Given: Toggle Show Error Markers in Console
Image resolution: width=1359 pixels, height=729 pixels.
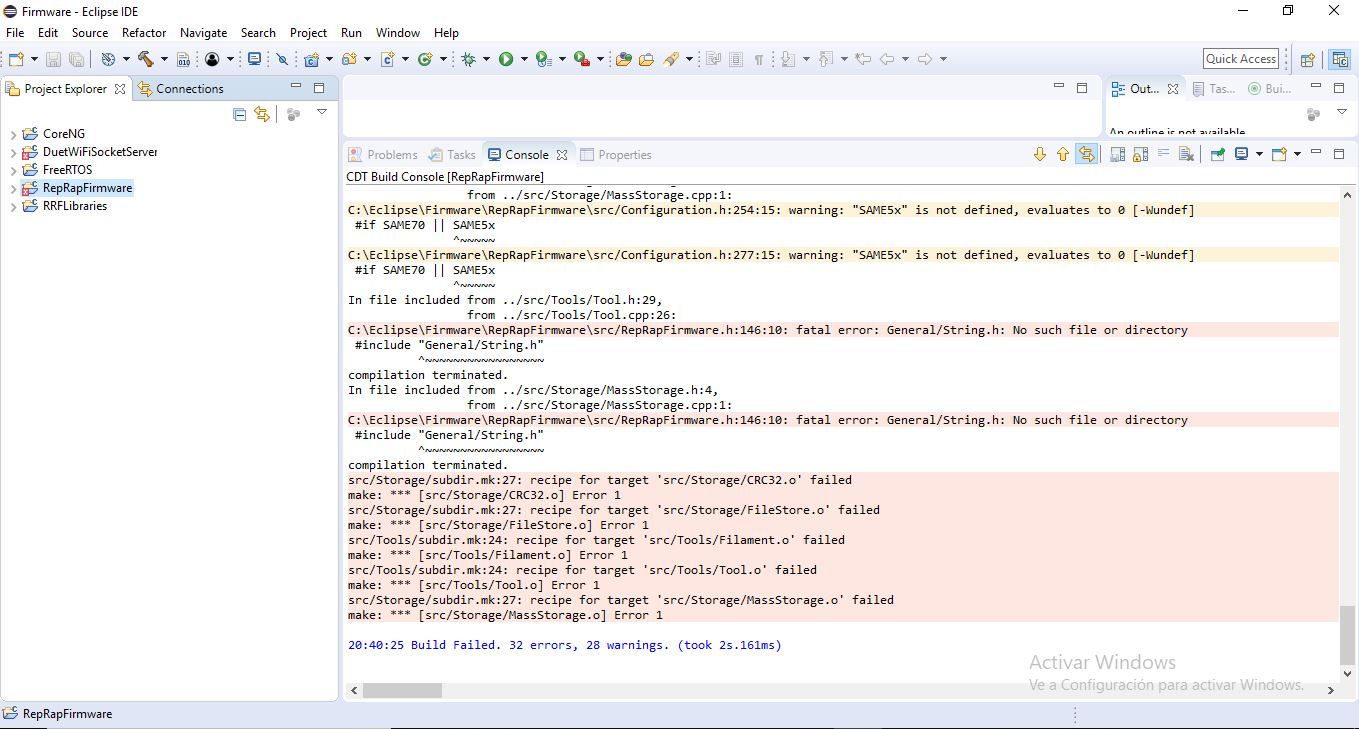Looking at the screenshot, I should click(1086, 154).
